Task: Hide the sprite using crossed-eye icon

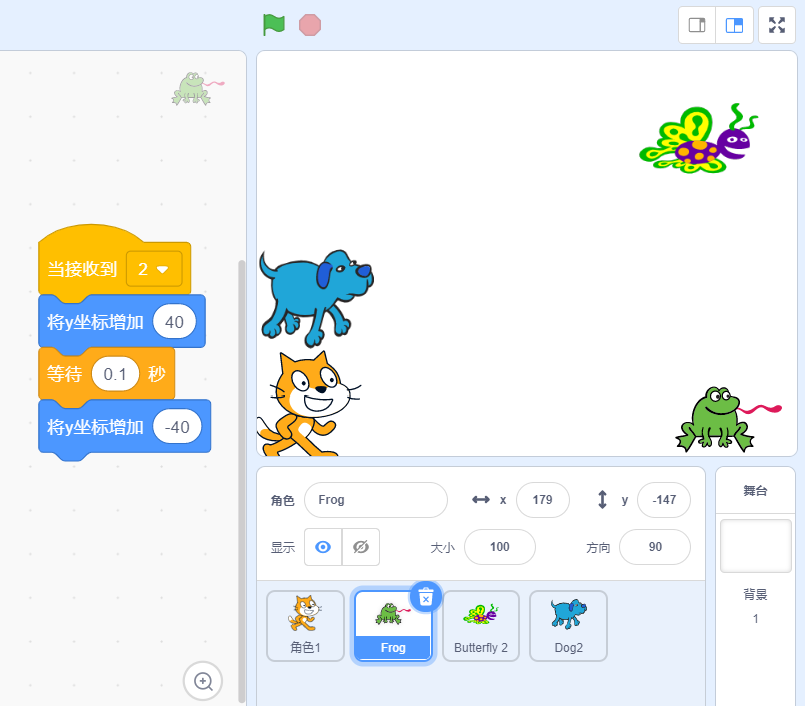Action: point(361,547)
